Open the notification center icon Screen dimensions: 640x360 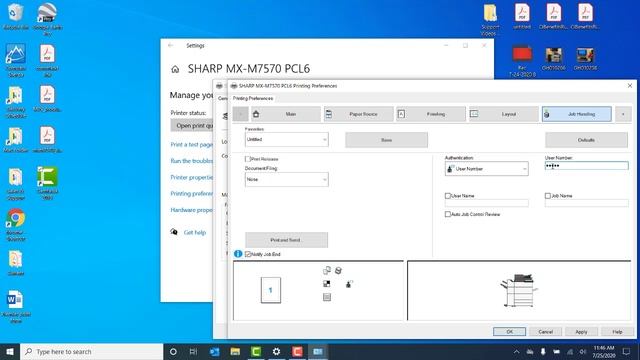click(627, 351)
